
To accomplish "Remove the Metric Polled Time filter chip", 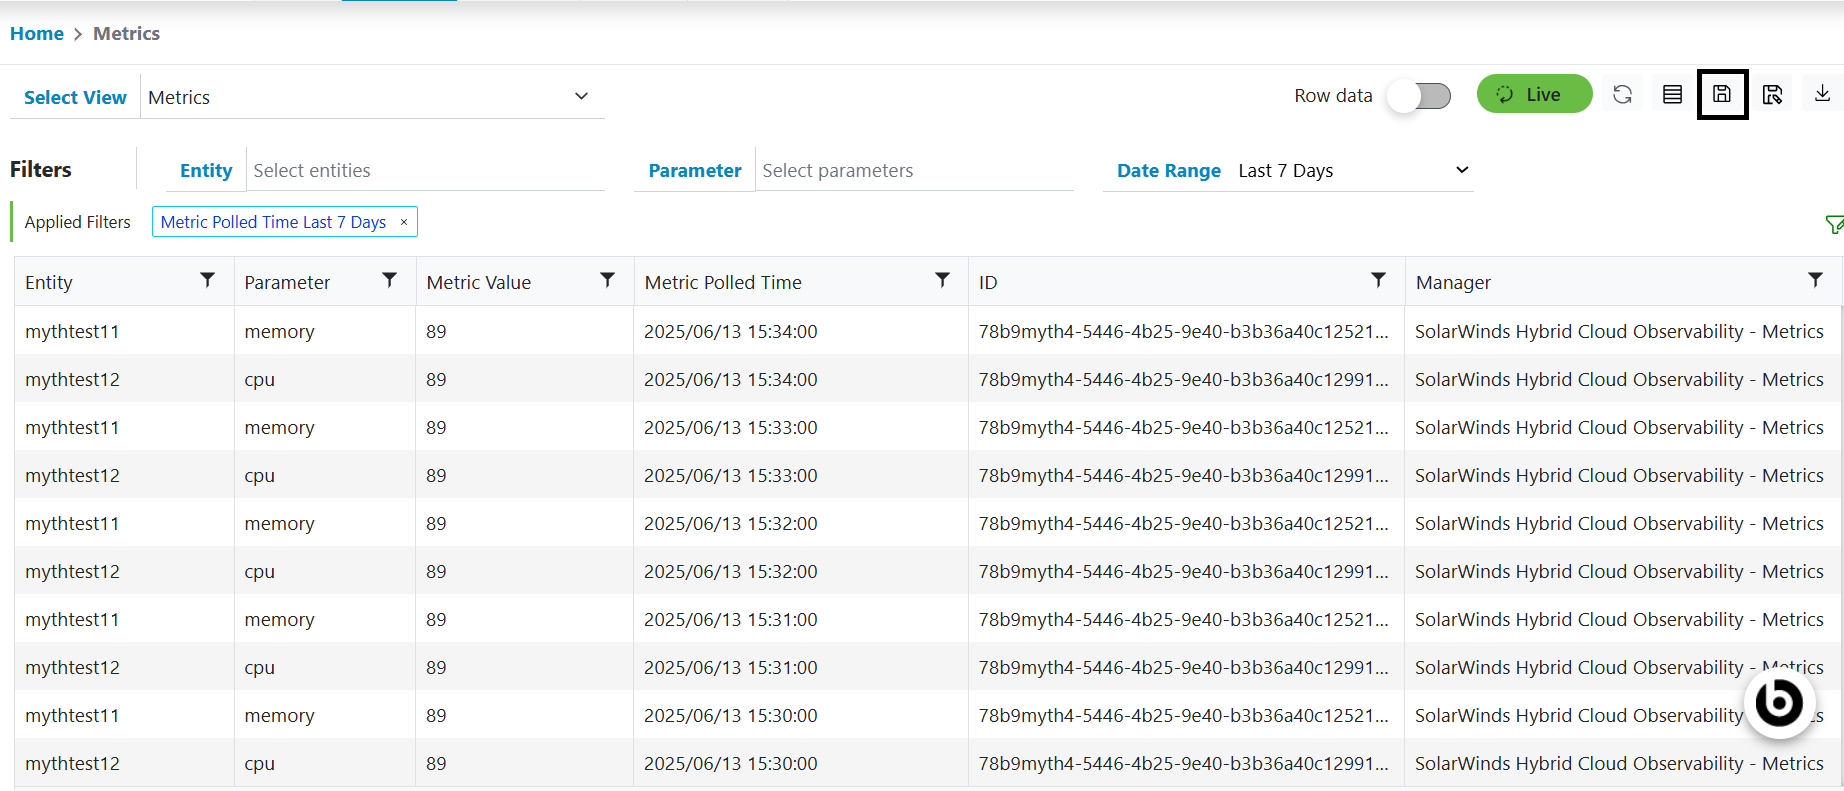I will pyautogui.click(x=404, y=222).
